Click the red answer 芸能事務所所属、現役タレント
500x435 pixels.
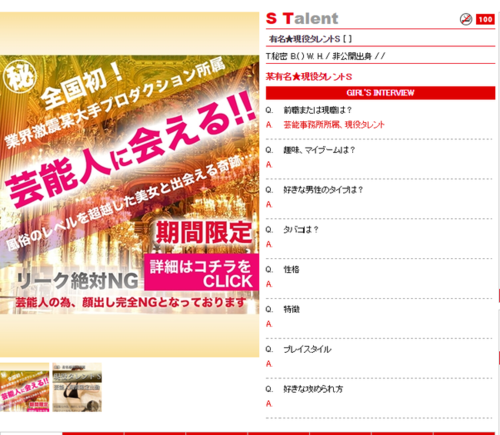(x=334, y=125)
